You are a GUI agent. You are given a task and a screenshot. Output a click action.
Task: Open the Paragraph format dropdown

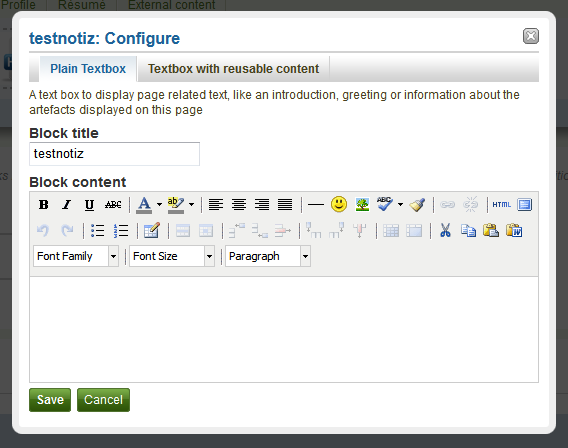point(268,256)
